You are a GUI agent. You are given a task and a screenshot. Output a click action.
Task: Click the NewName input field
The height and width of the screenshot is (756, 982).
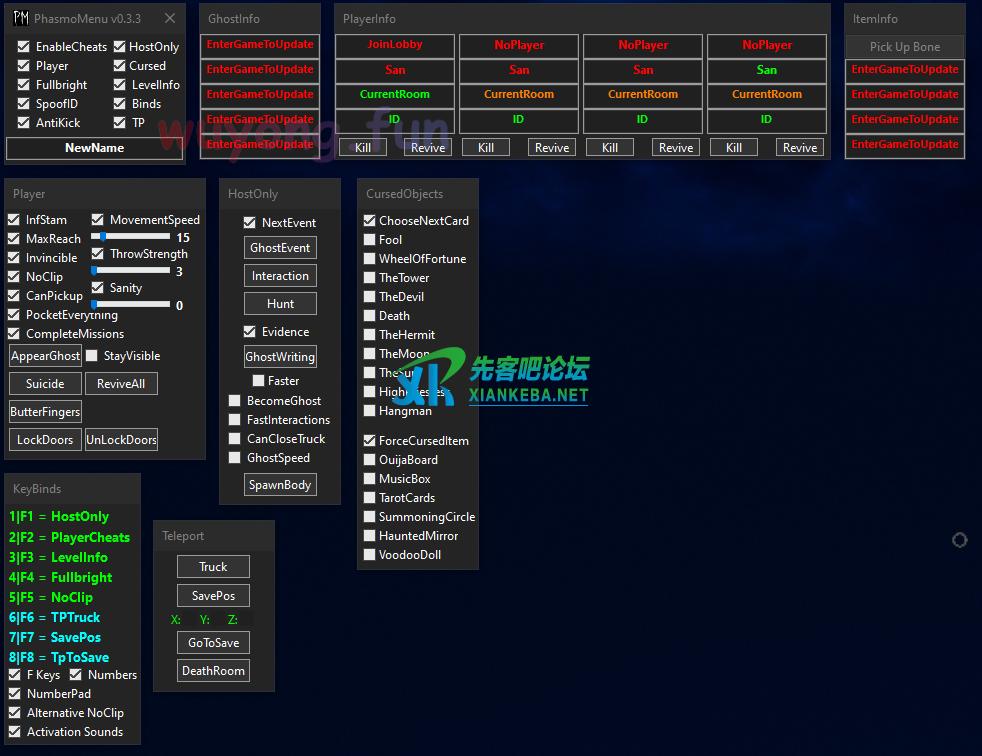click(x=95, y=148)
